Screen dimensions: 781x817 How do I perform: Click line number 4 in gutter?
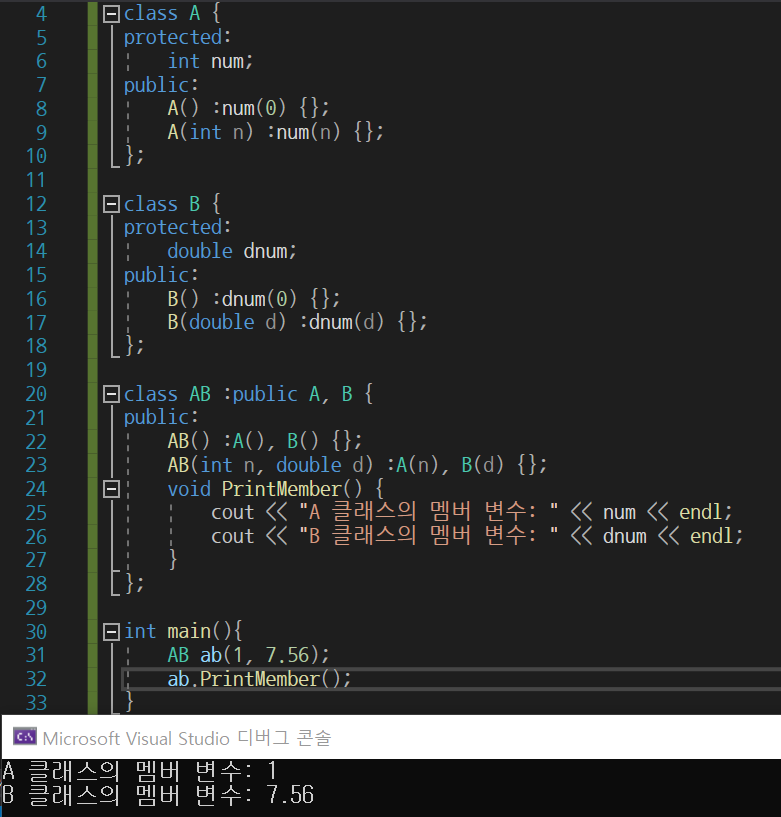pos(41,14)
